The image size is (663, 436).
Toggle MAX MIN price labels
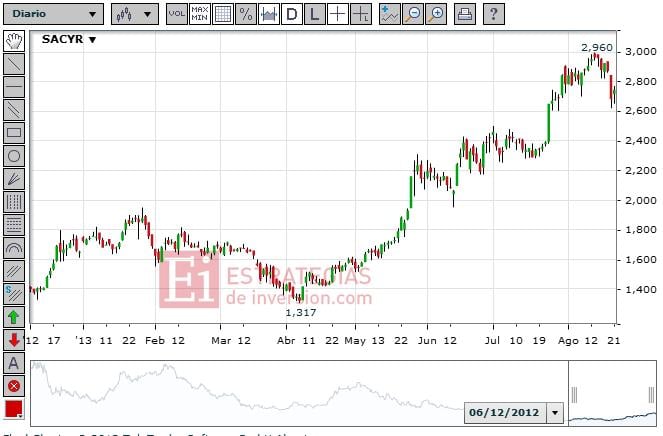point(200,14)
